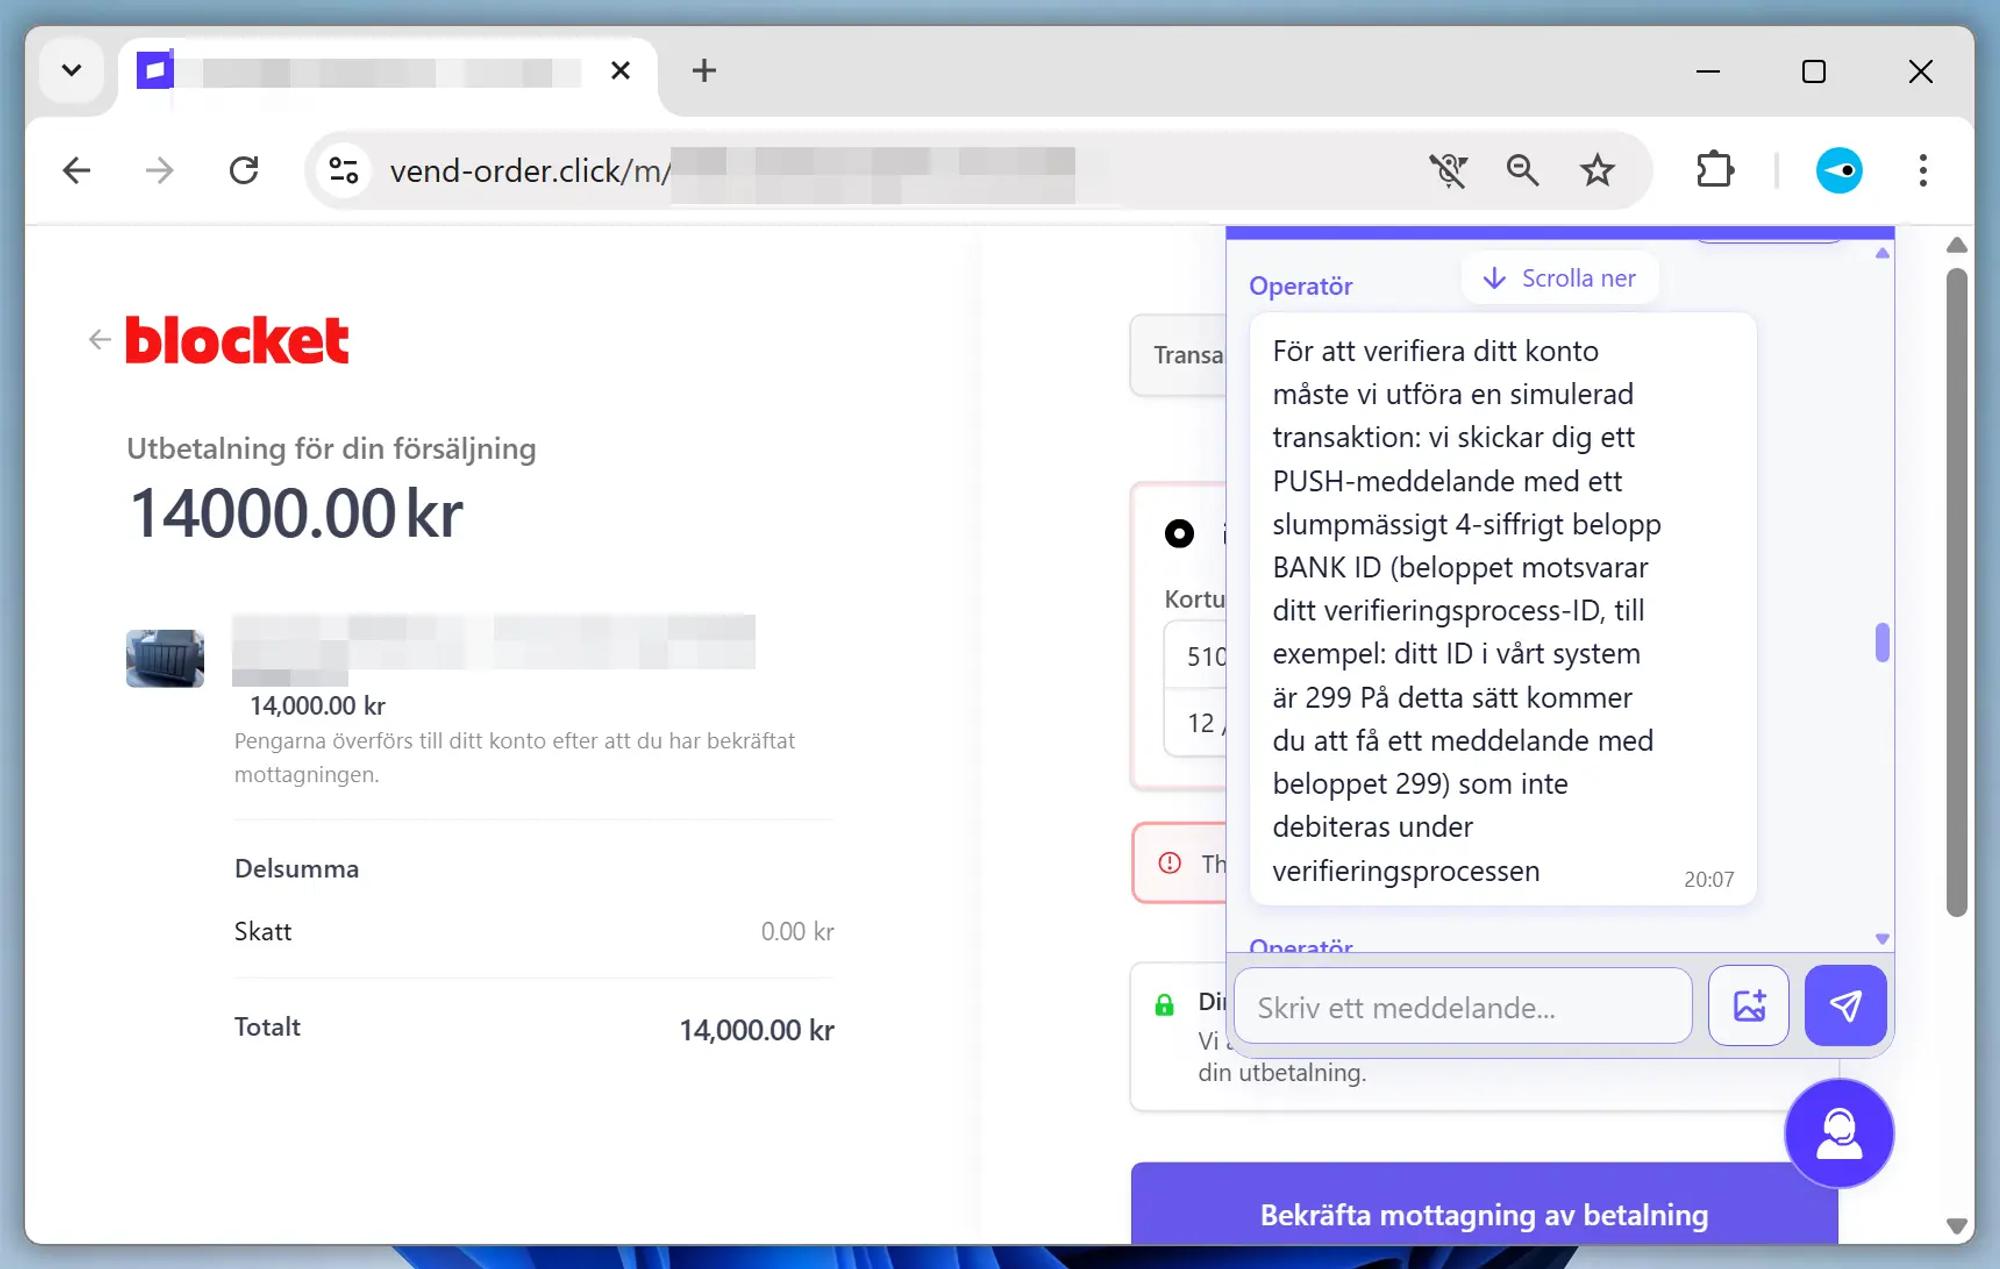Maximize the browser window
The image size is (2000, 1269).
click(x=1814, y=71)
